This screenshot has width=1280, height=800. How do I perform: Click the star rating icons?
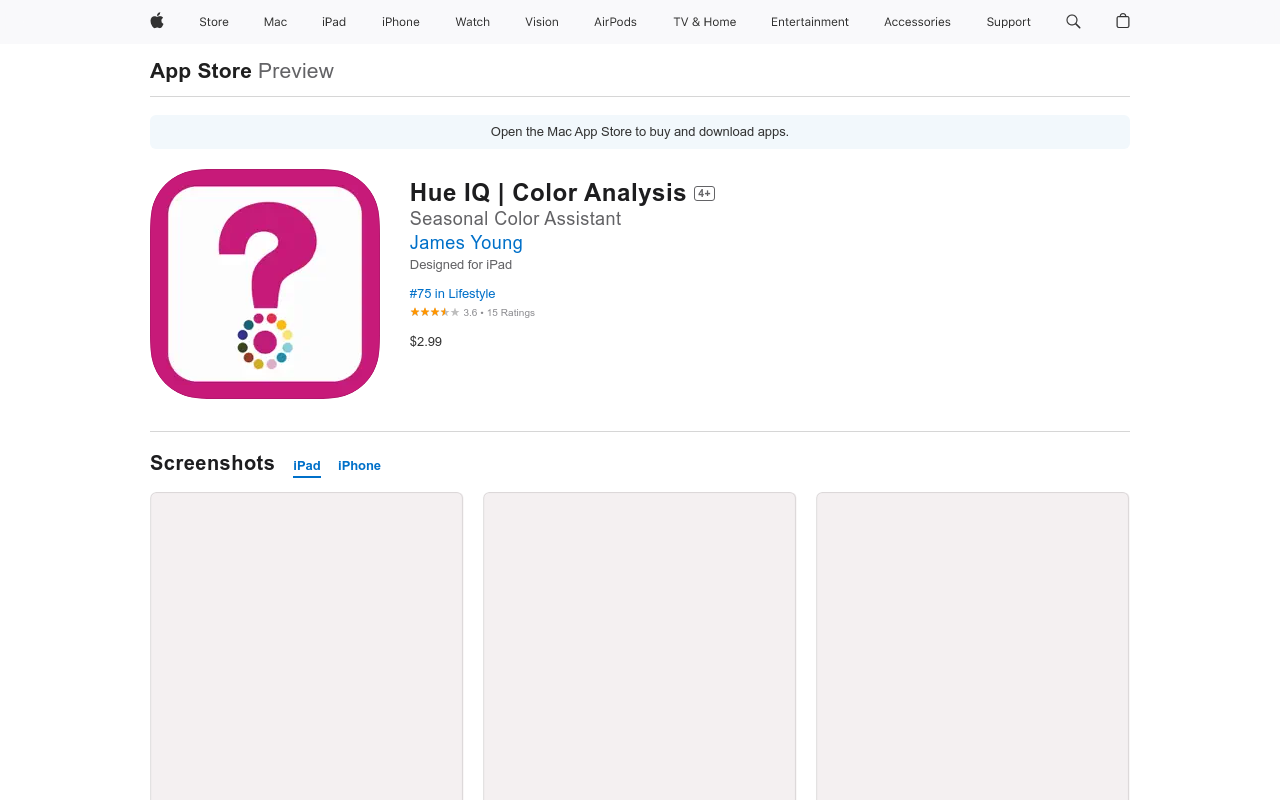coord(435,312)
